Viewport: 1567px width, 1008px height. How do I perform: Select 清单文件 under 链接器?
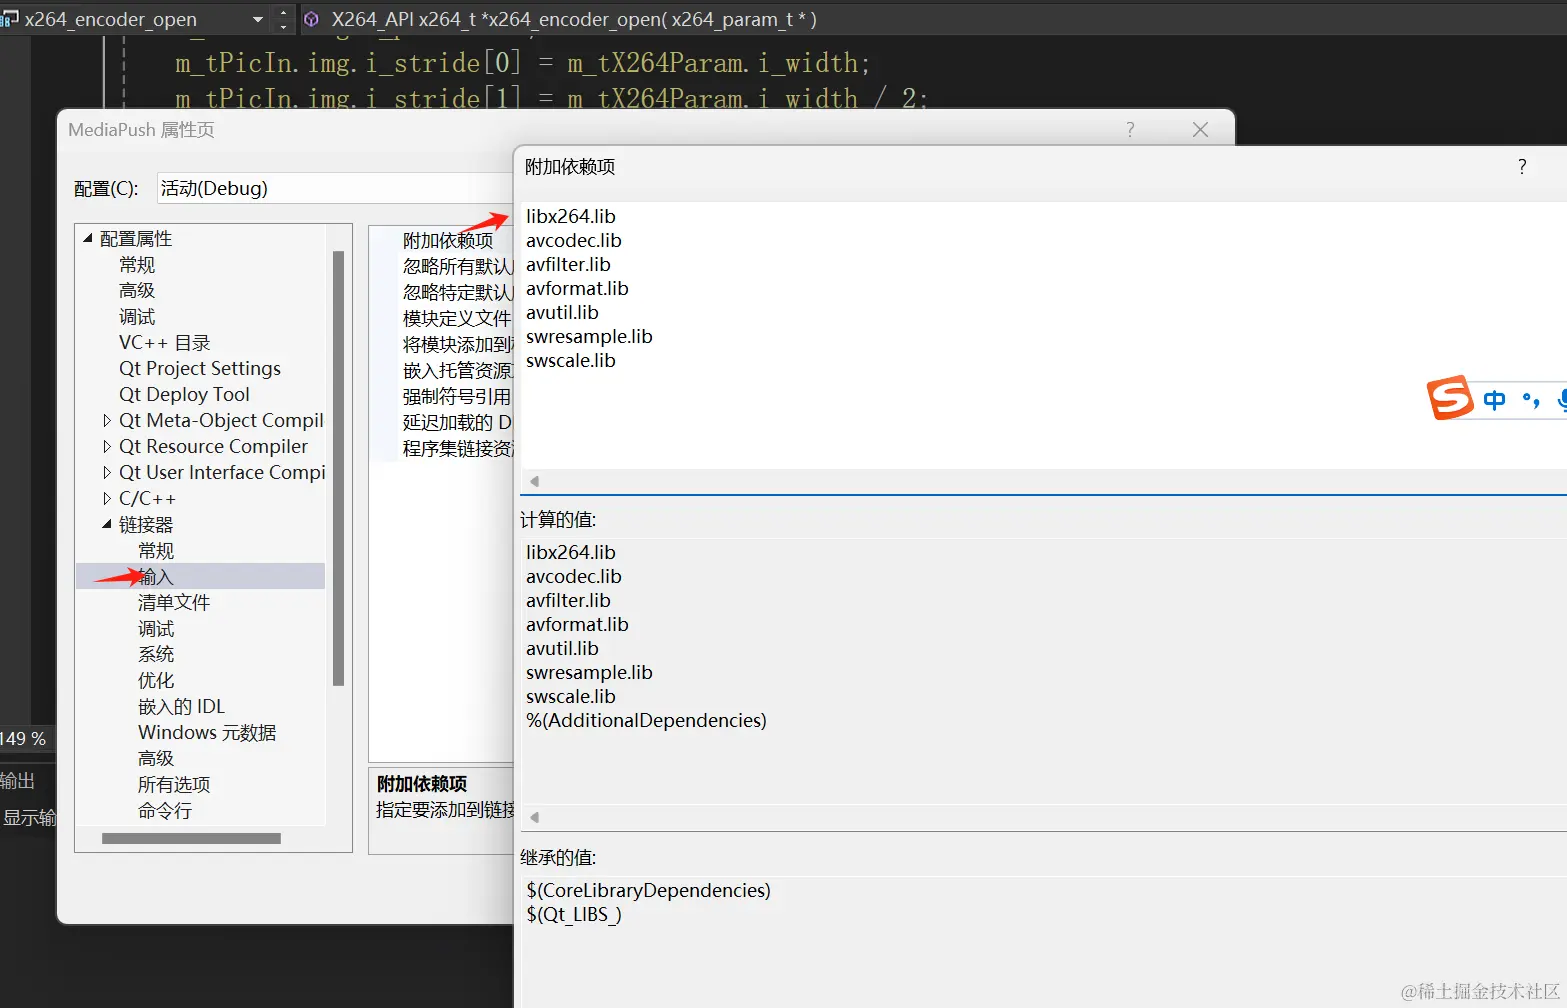(174, 603)
